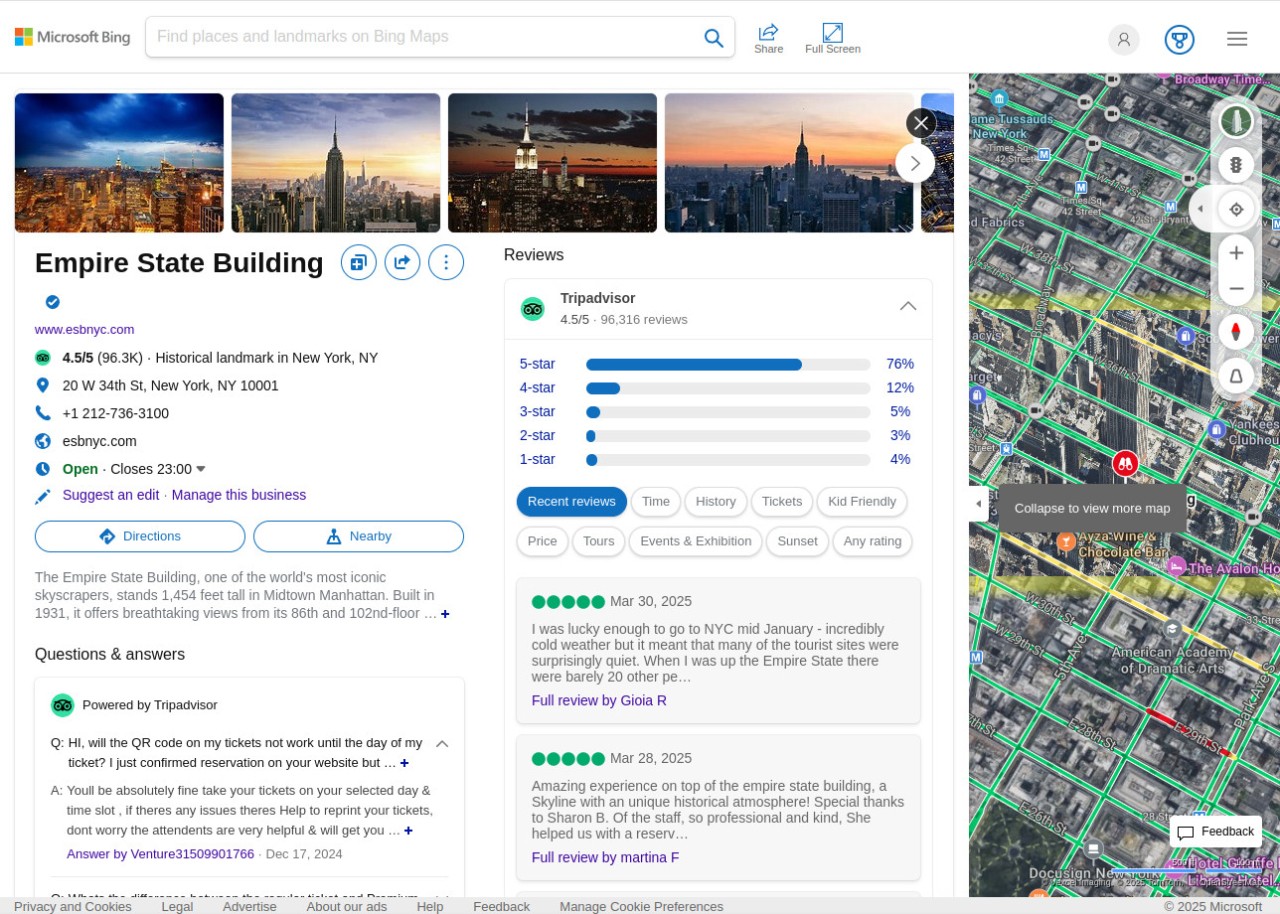The image size is (1280, 914).
Task: Click the locate me icon on the map
Action: 1236,209
